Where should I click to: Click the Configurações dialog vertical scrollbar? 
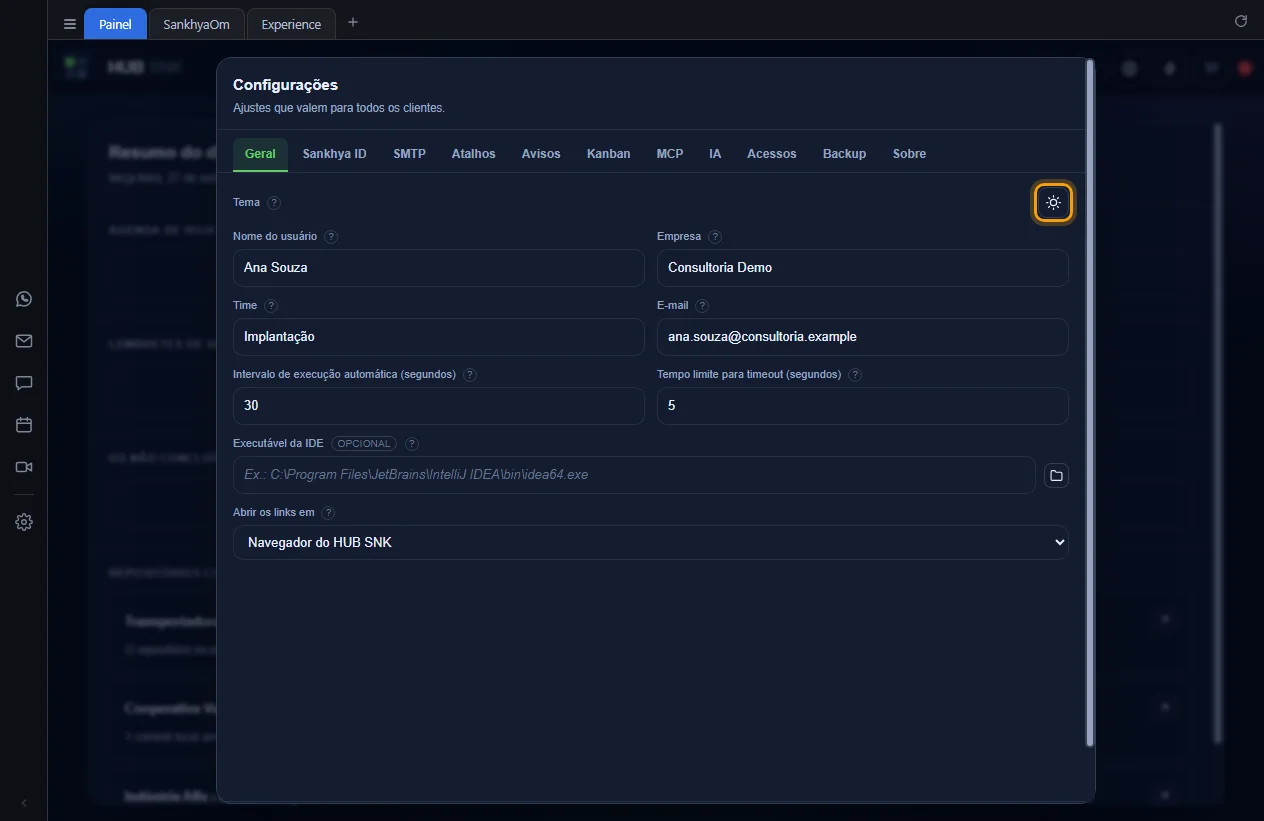click(x=1090, y=403)
